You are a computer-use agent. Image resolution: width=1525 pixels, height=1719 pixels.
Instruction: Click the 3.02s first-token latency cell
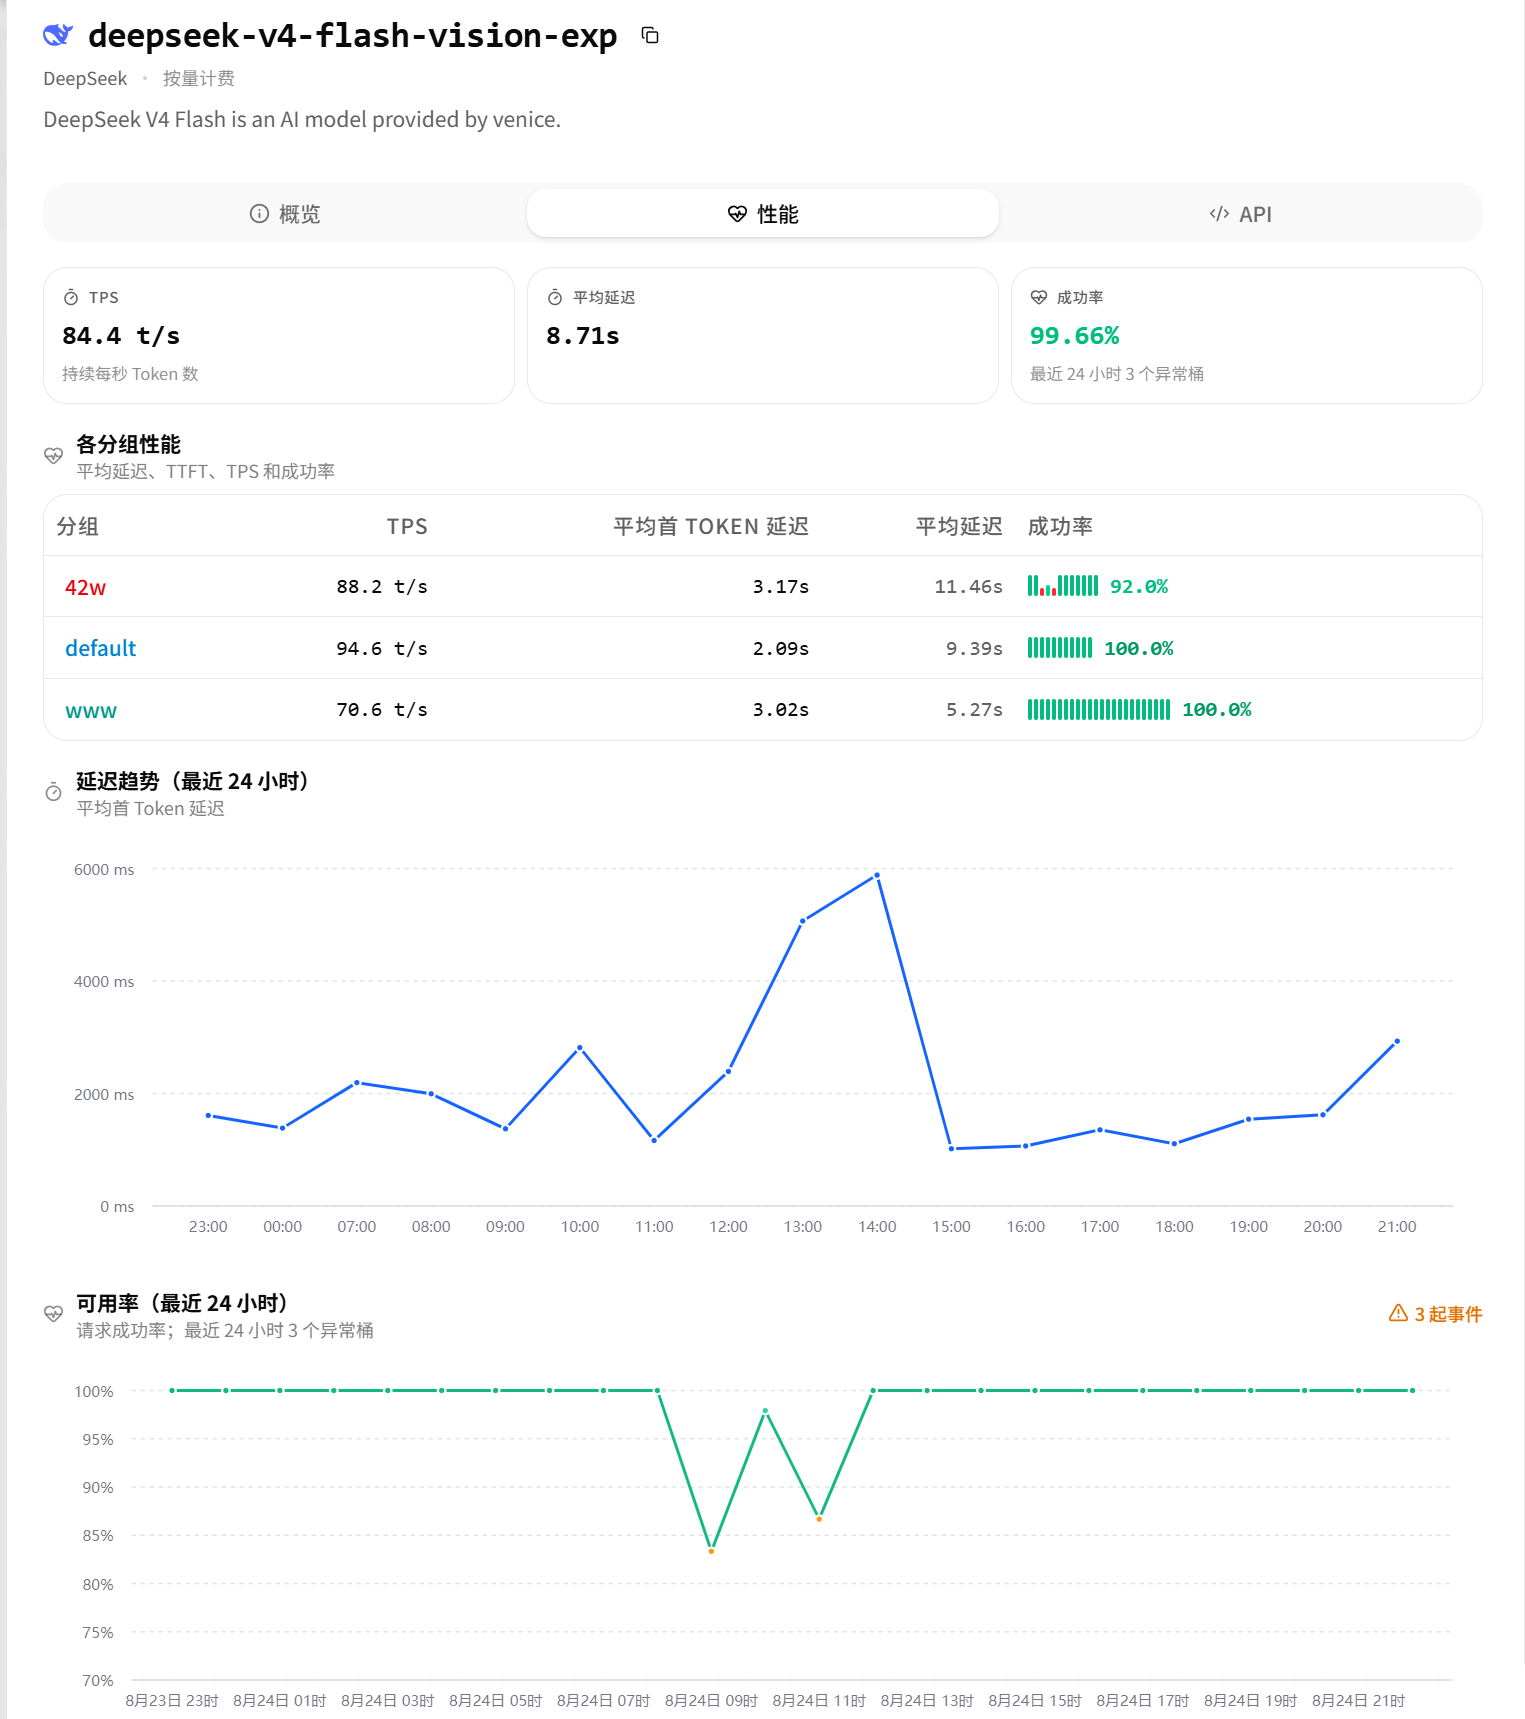coord(781,710)
